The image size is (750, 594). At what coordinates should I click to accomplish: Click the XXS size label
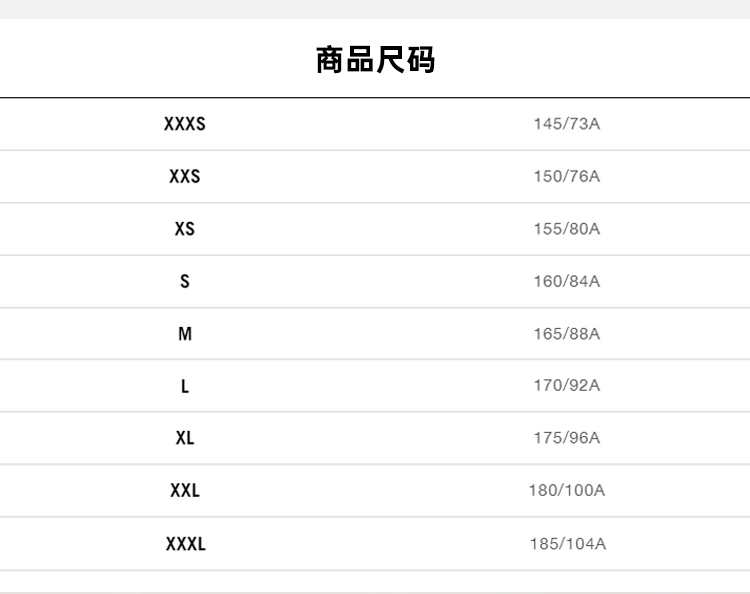click(x=185, y=177)
